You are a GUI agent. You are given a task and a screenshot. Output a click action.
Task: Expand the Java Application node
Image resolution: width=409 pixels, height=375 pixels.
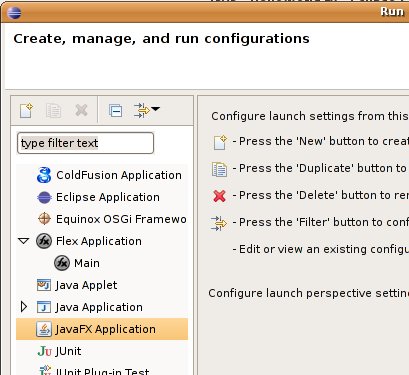pyautogui.click(x=24, y=307)
